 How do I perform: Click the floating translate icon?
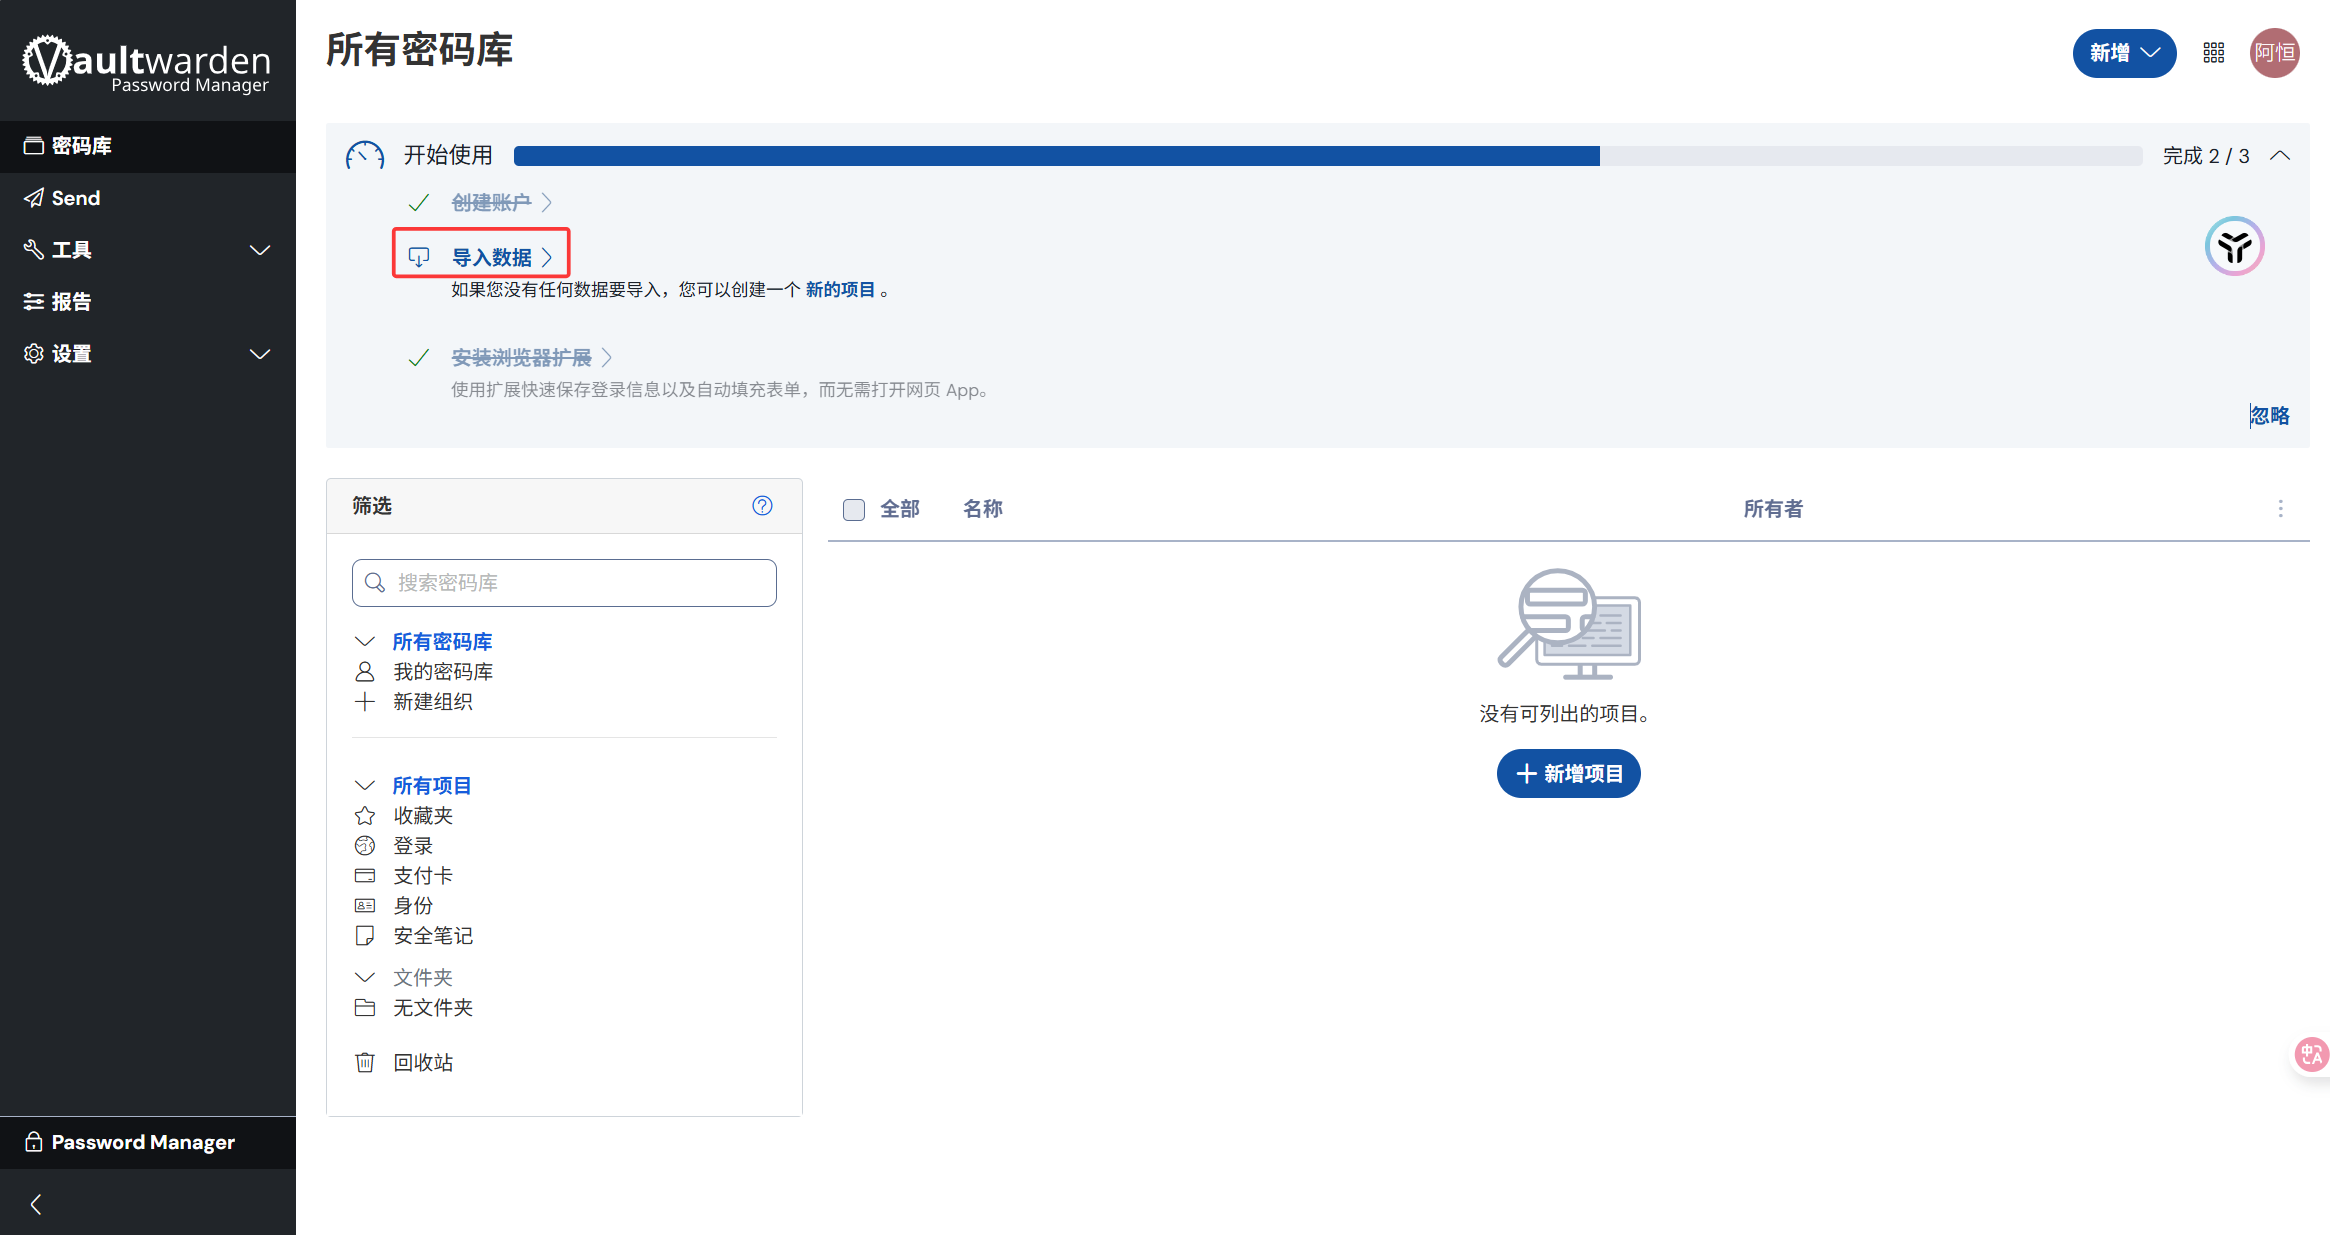pos(2311,1054)
